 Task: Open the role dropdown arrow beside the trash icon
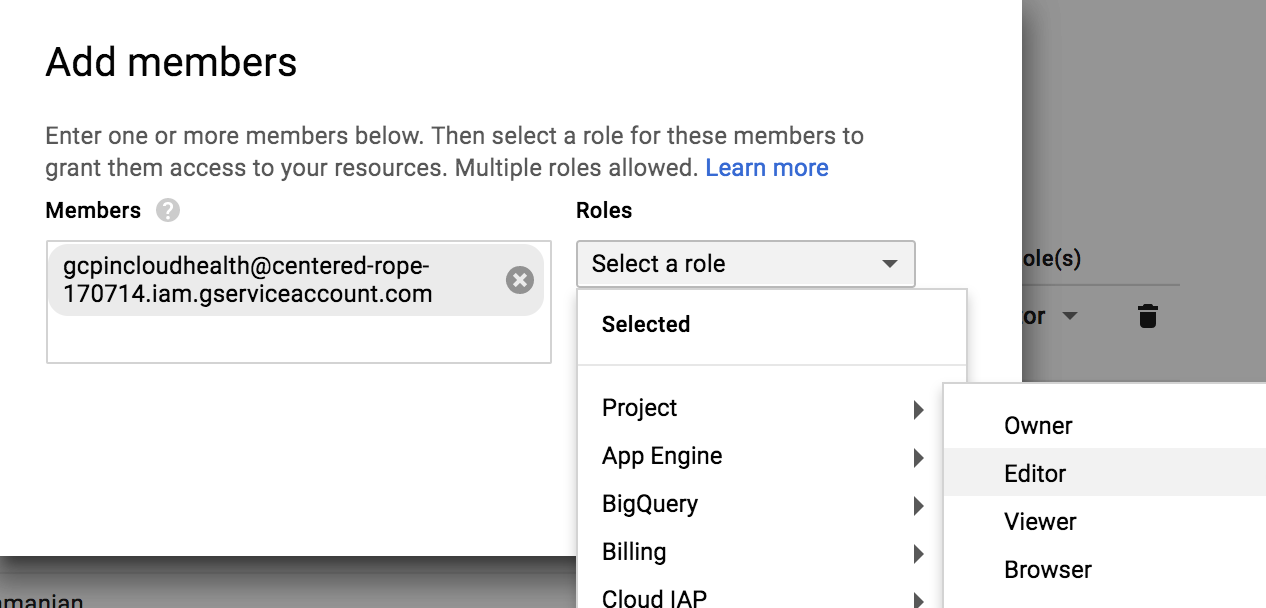click(1069, 317)
